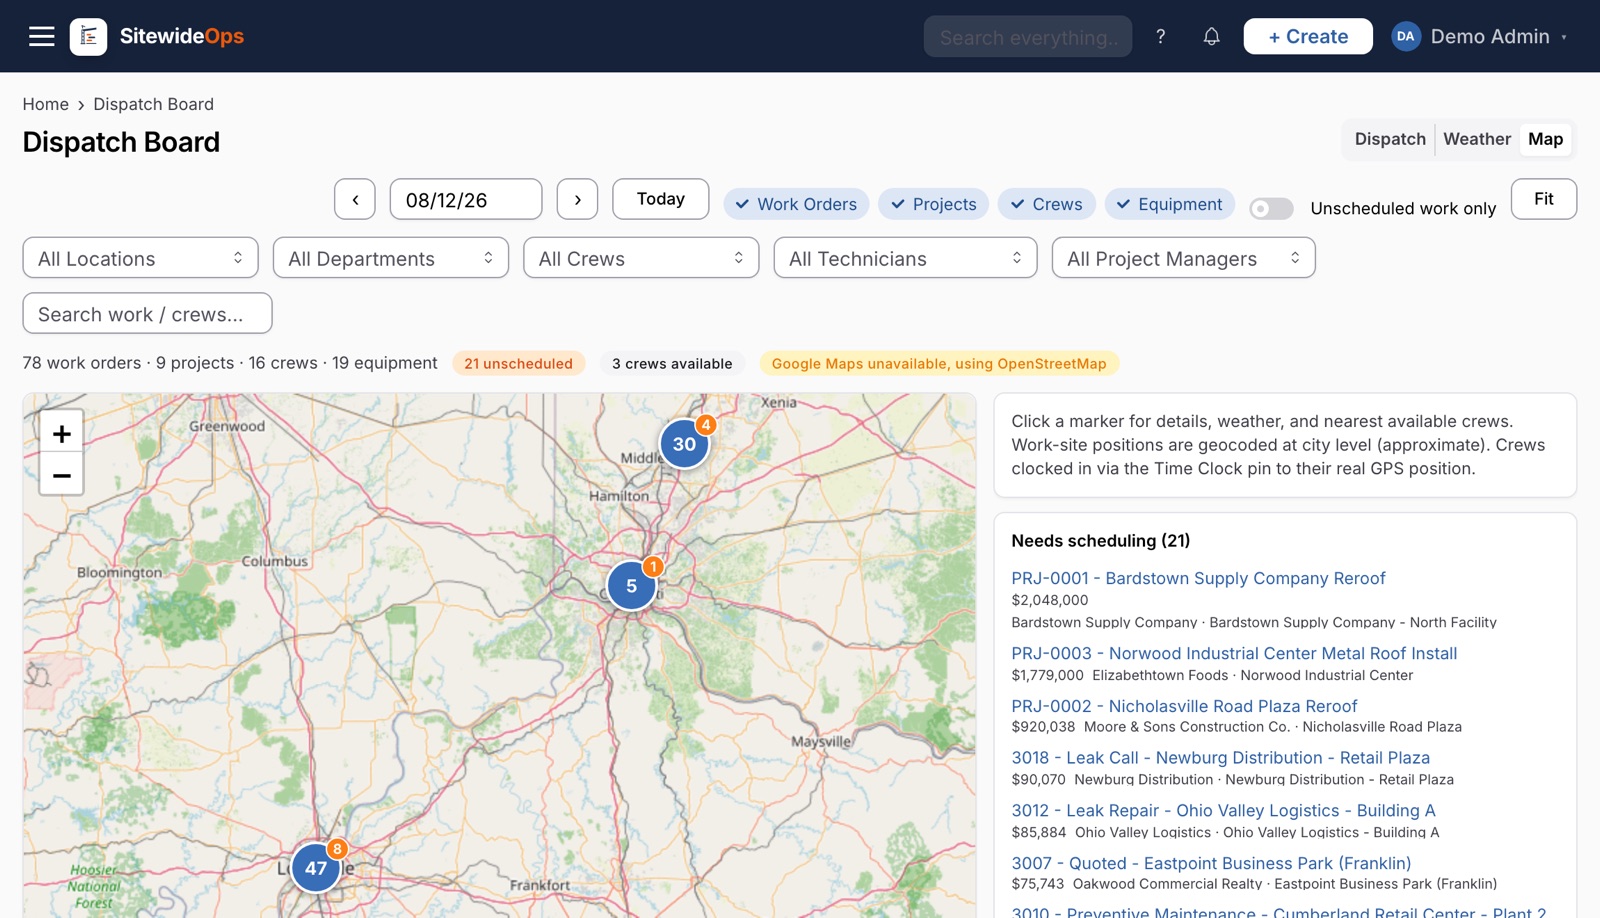
Task: Click the Fit map button
Action: [1543, 199]
